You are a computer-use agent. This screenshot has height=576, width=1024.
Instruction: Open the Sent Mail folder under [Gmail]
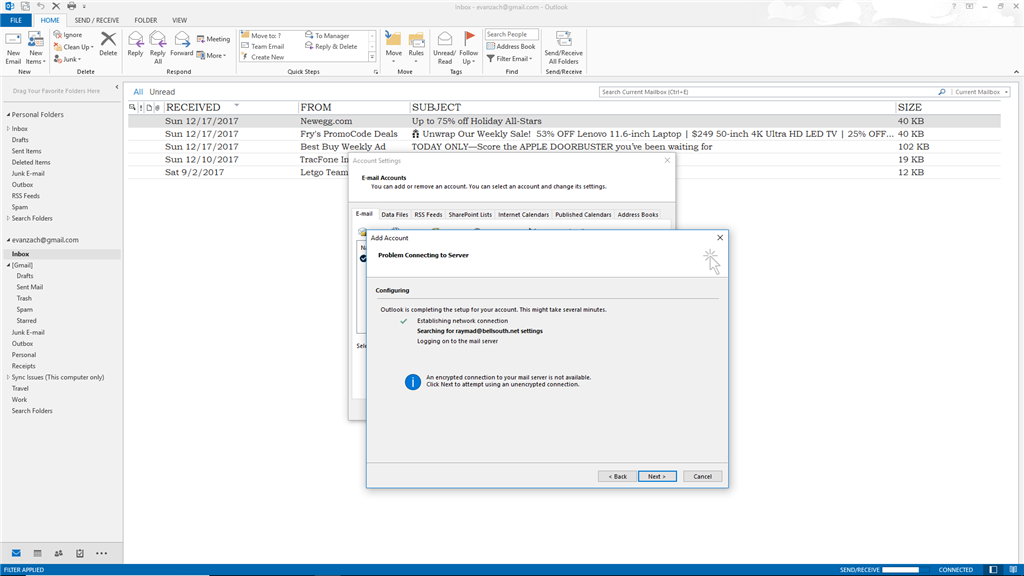(x=29, y=287)
